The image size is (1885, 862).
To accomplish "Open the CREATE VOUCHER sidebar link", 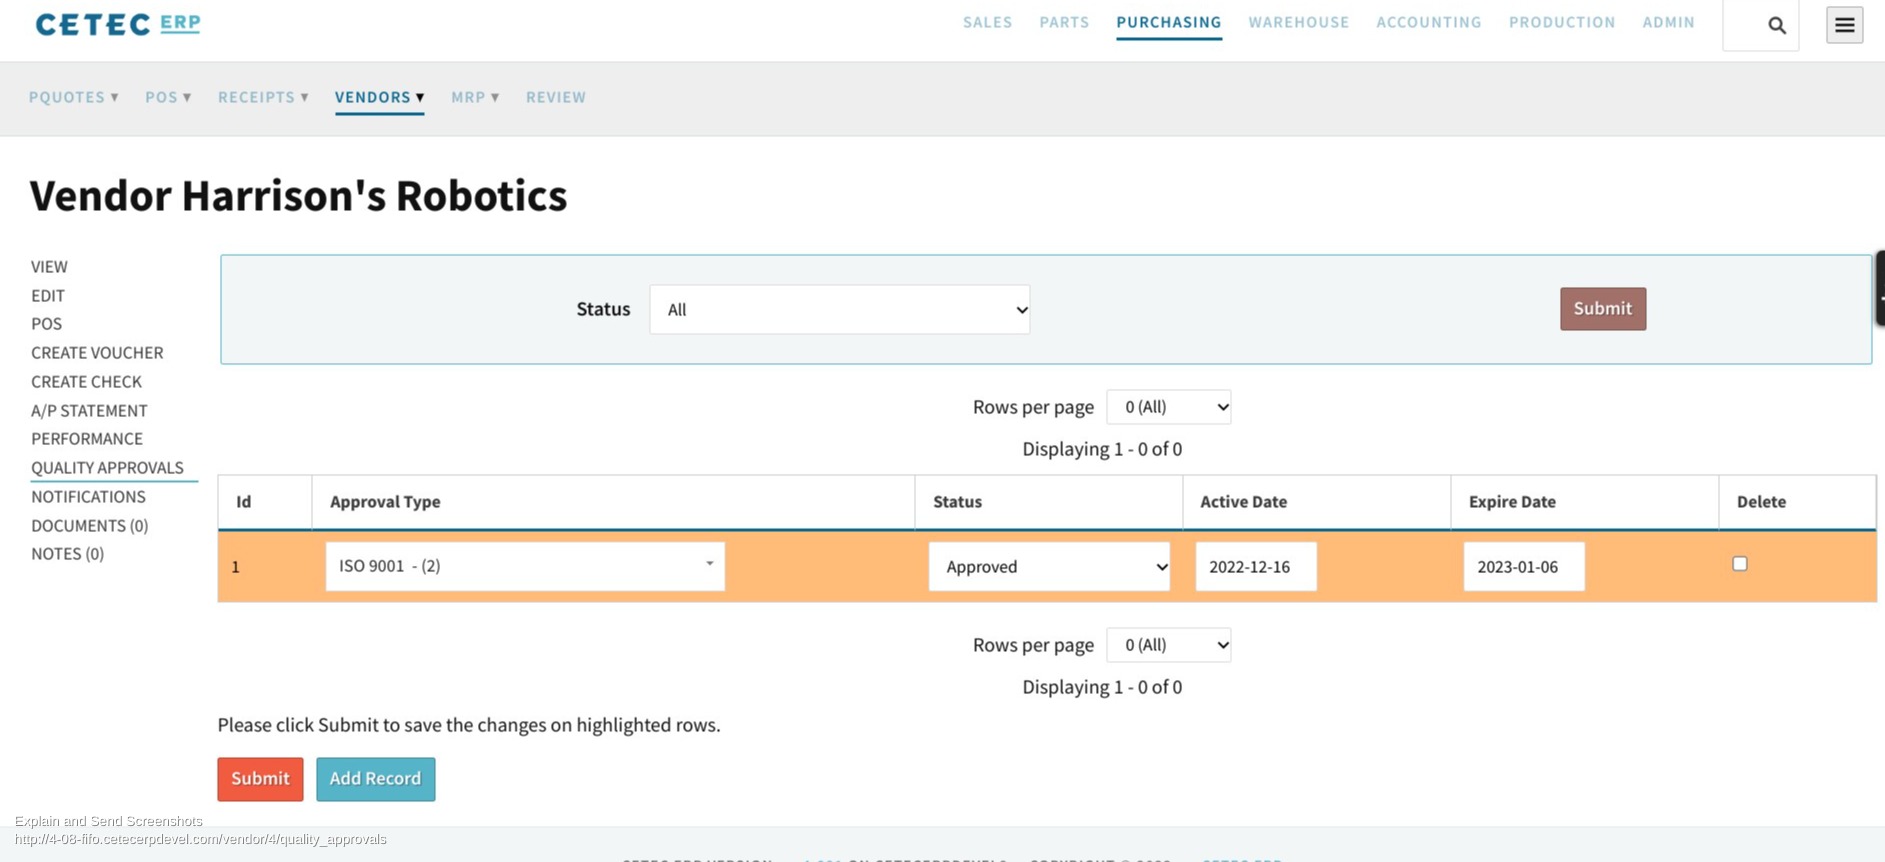I will click(x=97, y=353).
